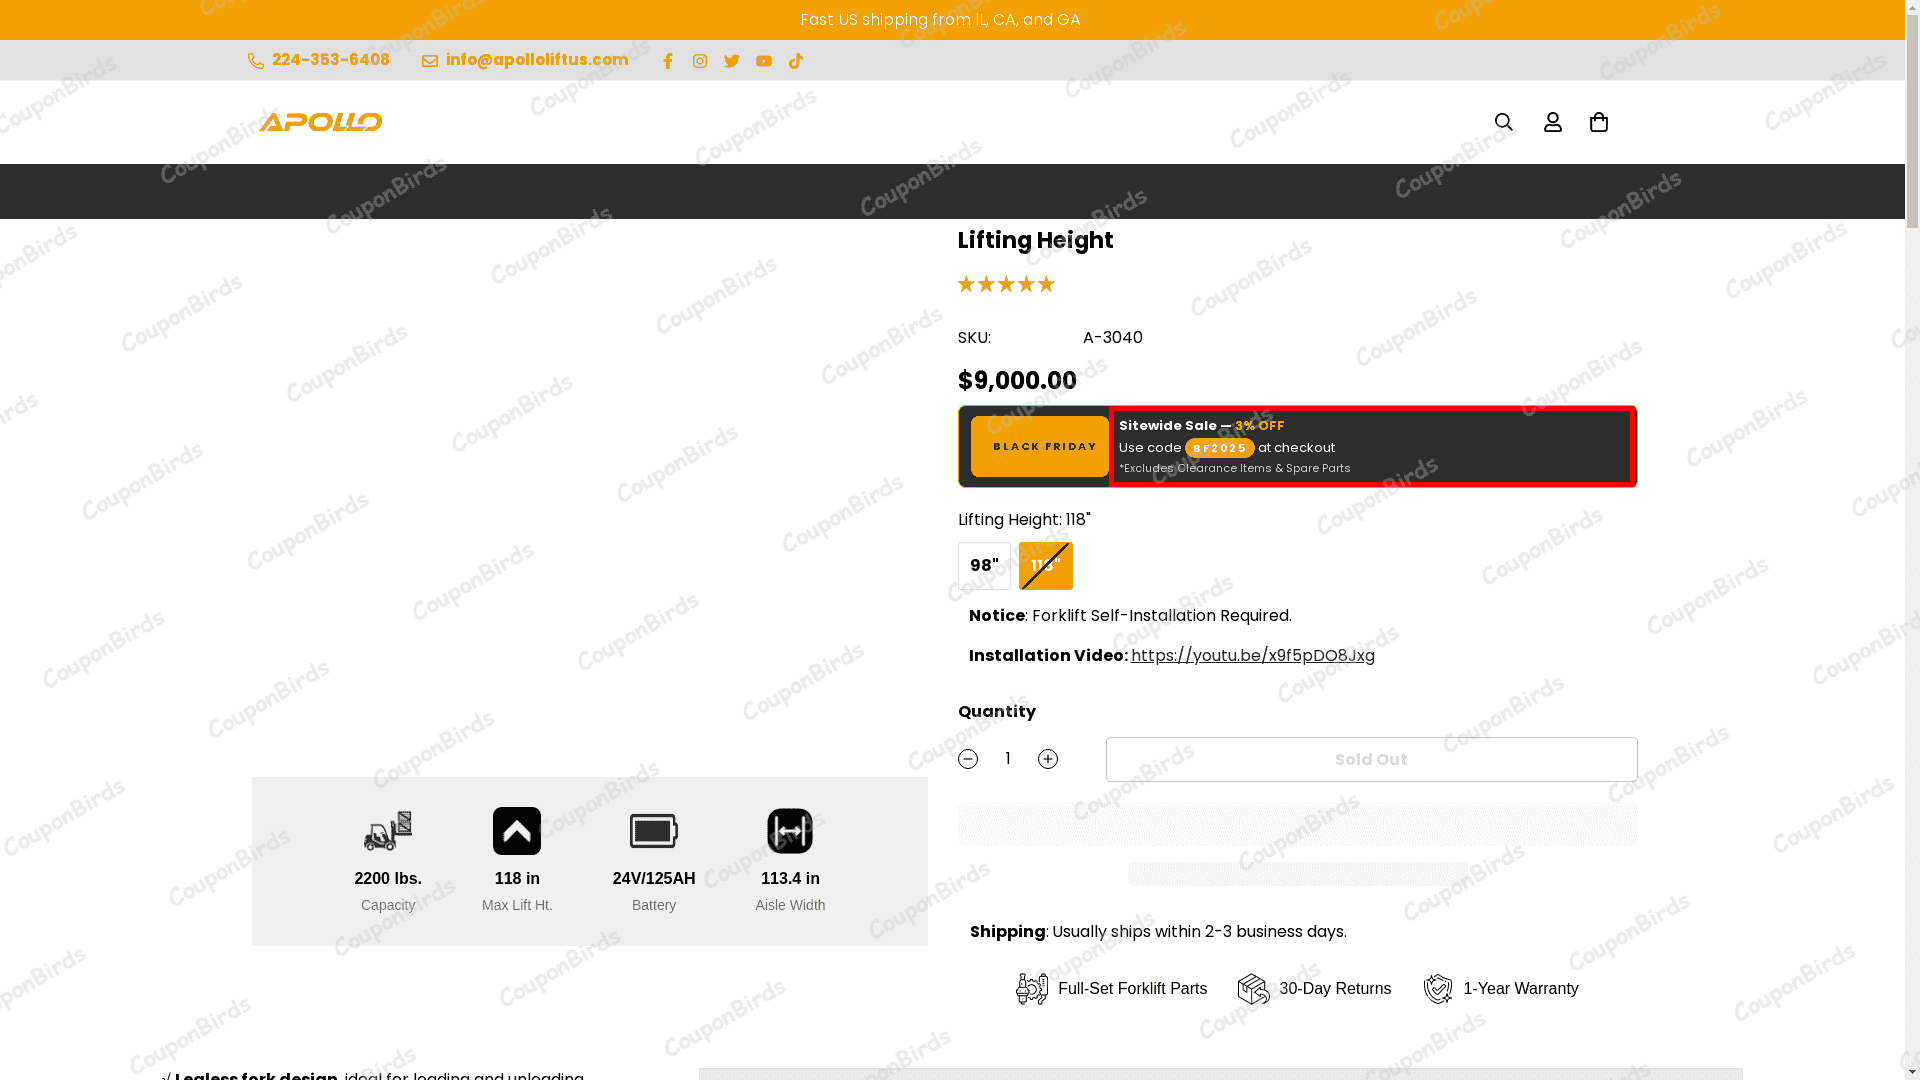Click the Sold Out button
The width and height of the screenshot is (1920, 1080).
[x=1371, y=760]
